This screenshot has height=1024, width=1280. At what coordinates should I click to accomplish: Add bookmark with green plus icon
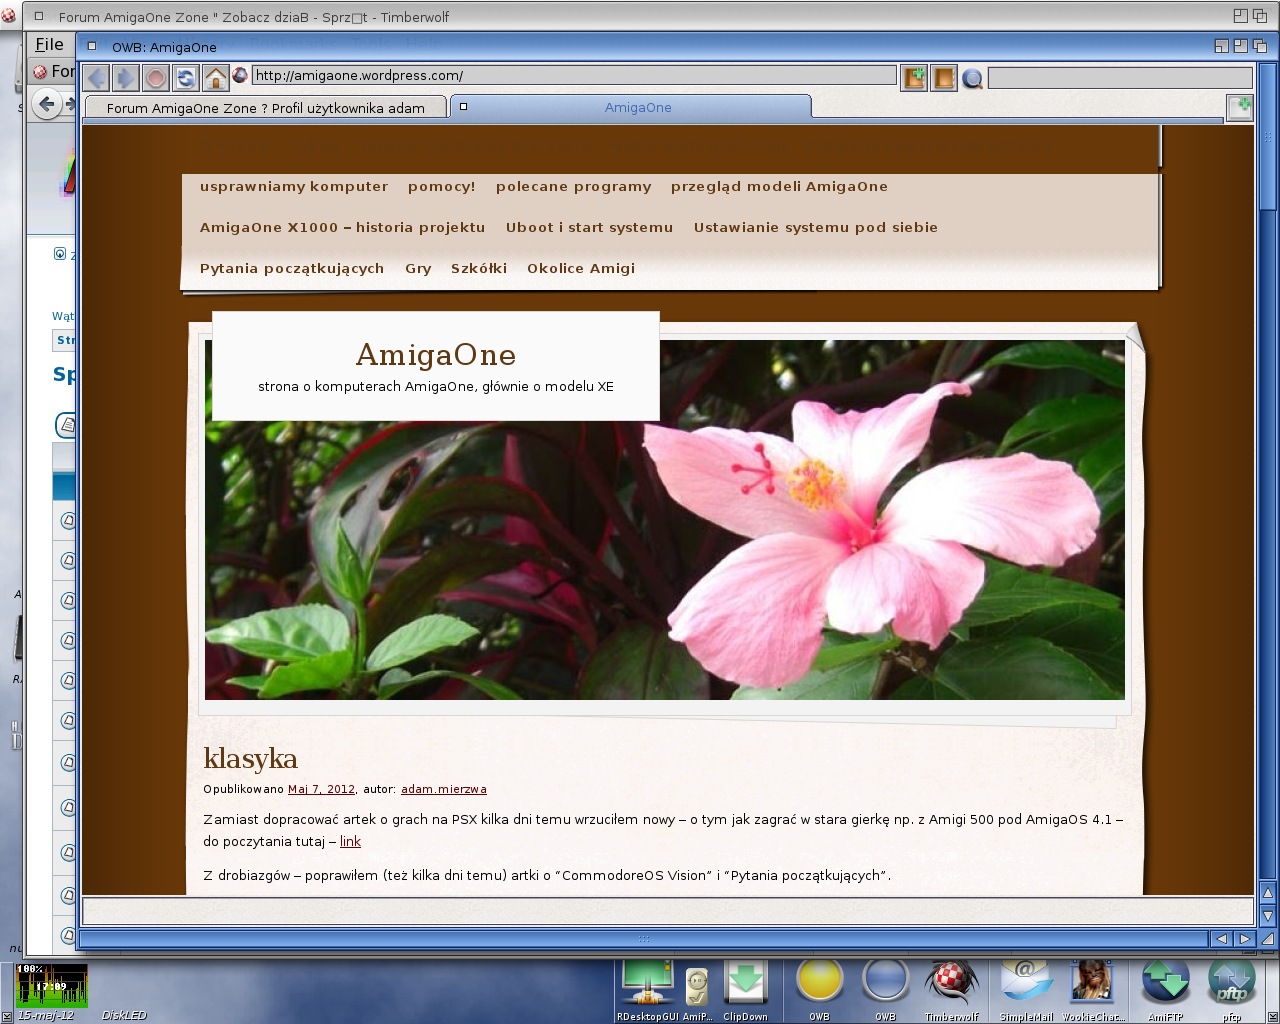coord(914,77)
